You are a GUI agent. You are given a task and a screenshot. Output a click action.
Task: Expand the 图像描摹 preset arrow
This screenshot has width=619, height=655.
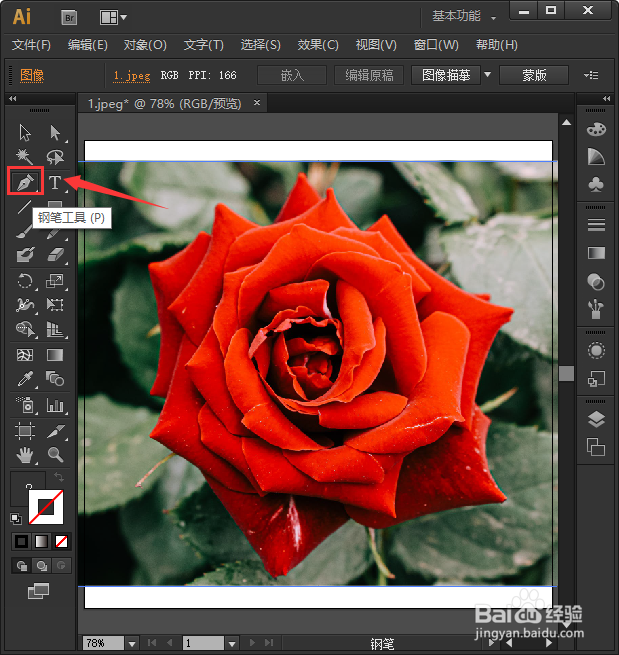pyautogui.click(x=487, y=75)
